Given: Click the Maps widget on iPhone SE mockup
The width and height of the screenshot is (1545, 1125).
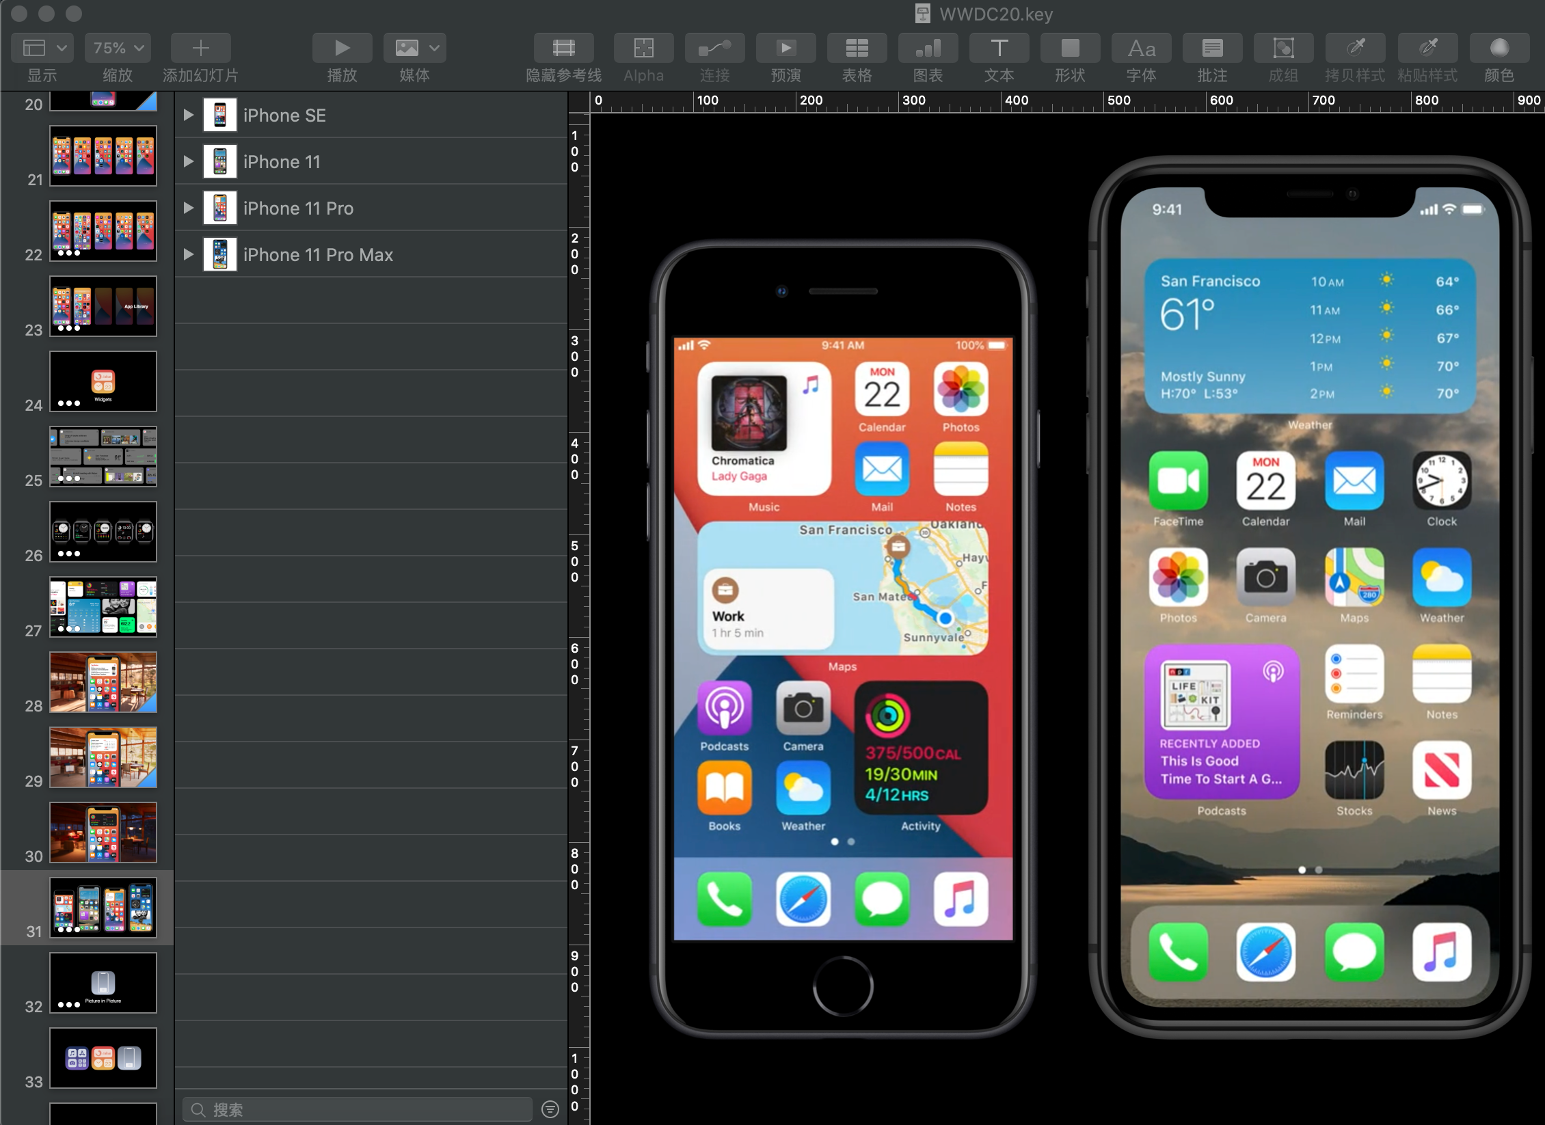Looking at the screenshot, I should tap(843, 587).
